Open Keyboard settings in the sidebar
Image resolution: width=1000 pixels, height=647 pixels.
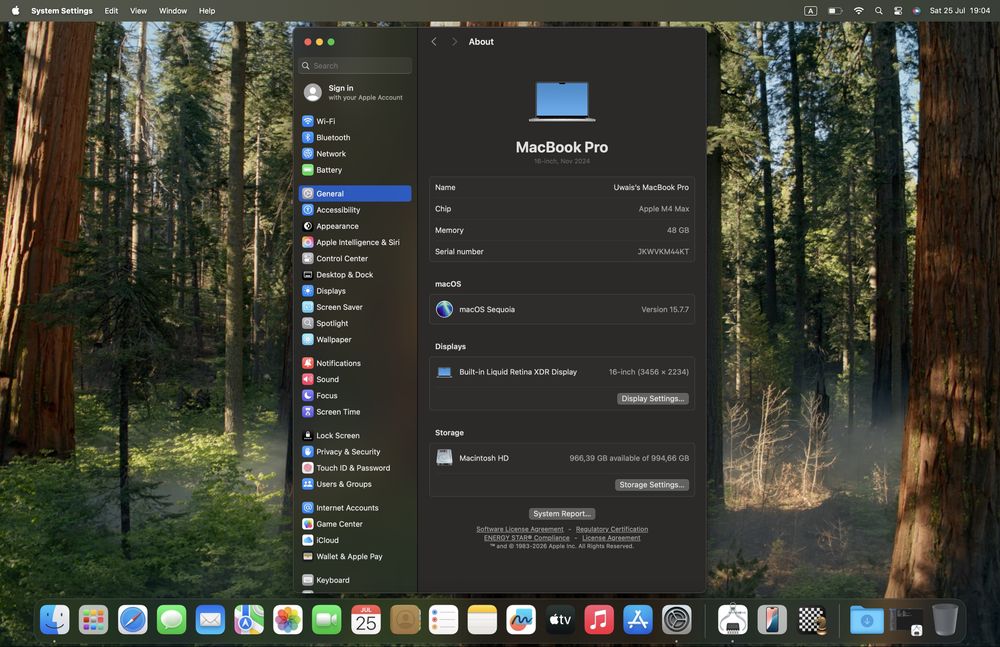click(x=355, y=580)
